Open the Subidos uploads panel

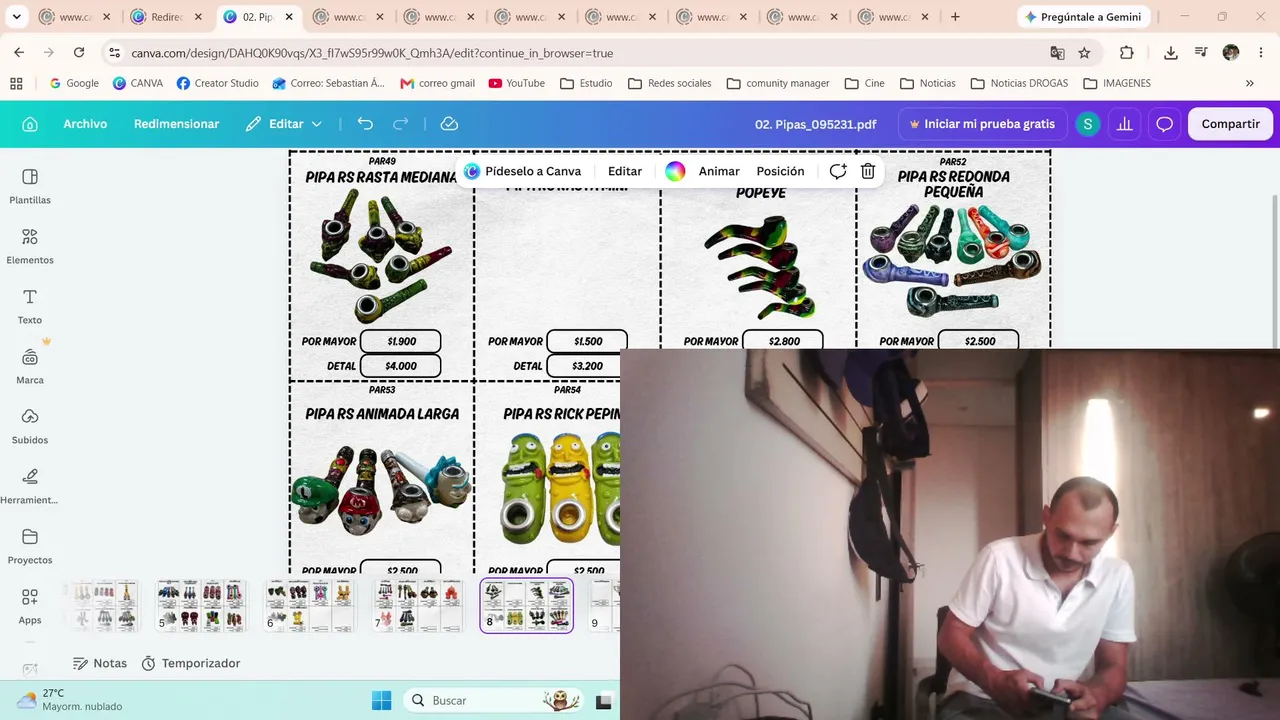tap(30, 427)
